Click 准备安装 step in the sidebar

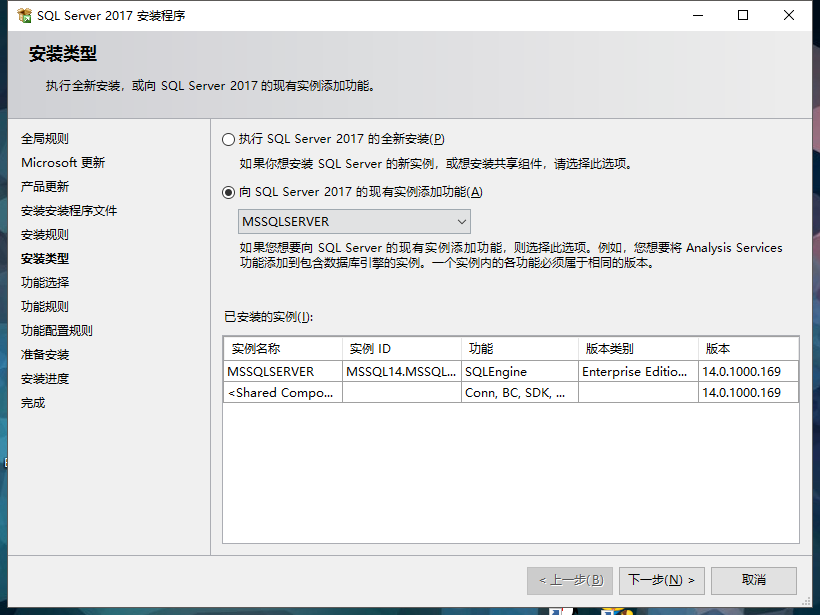pos(46,355)
